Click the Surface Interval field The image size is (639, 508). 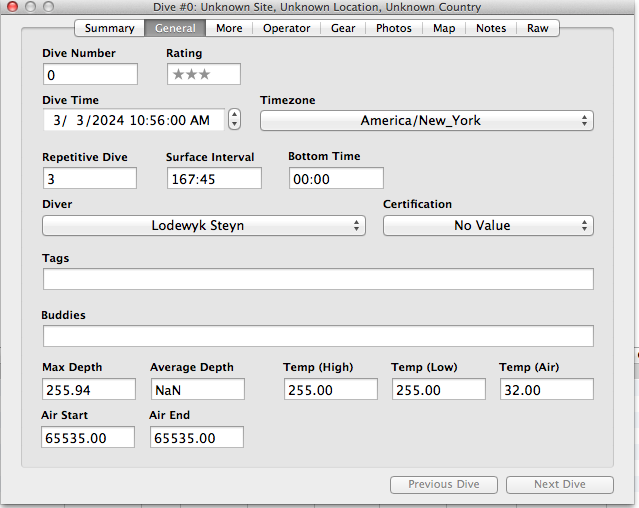214,178
